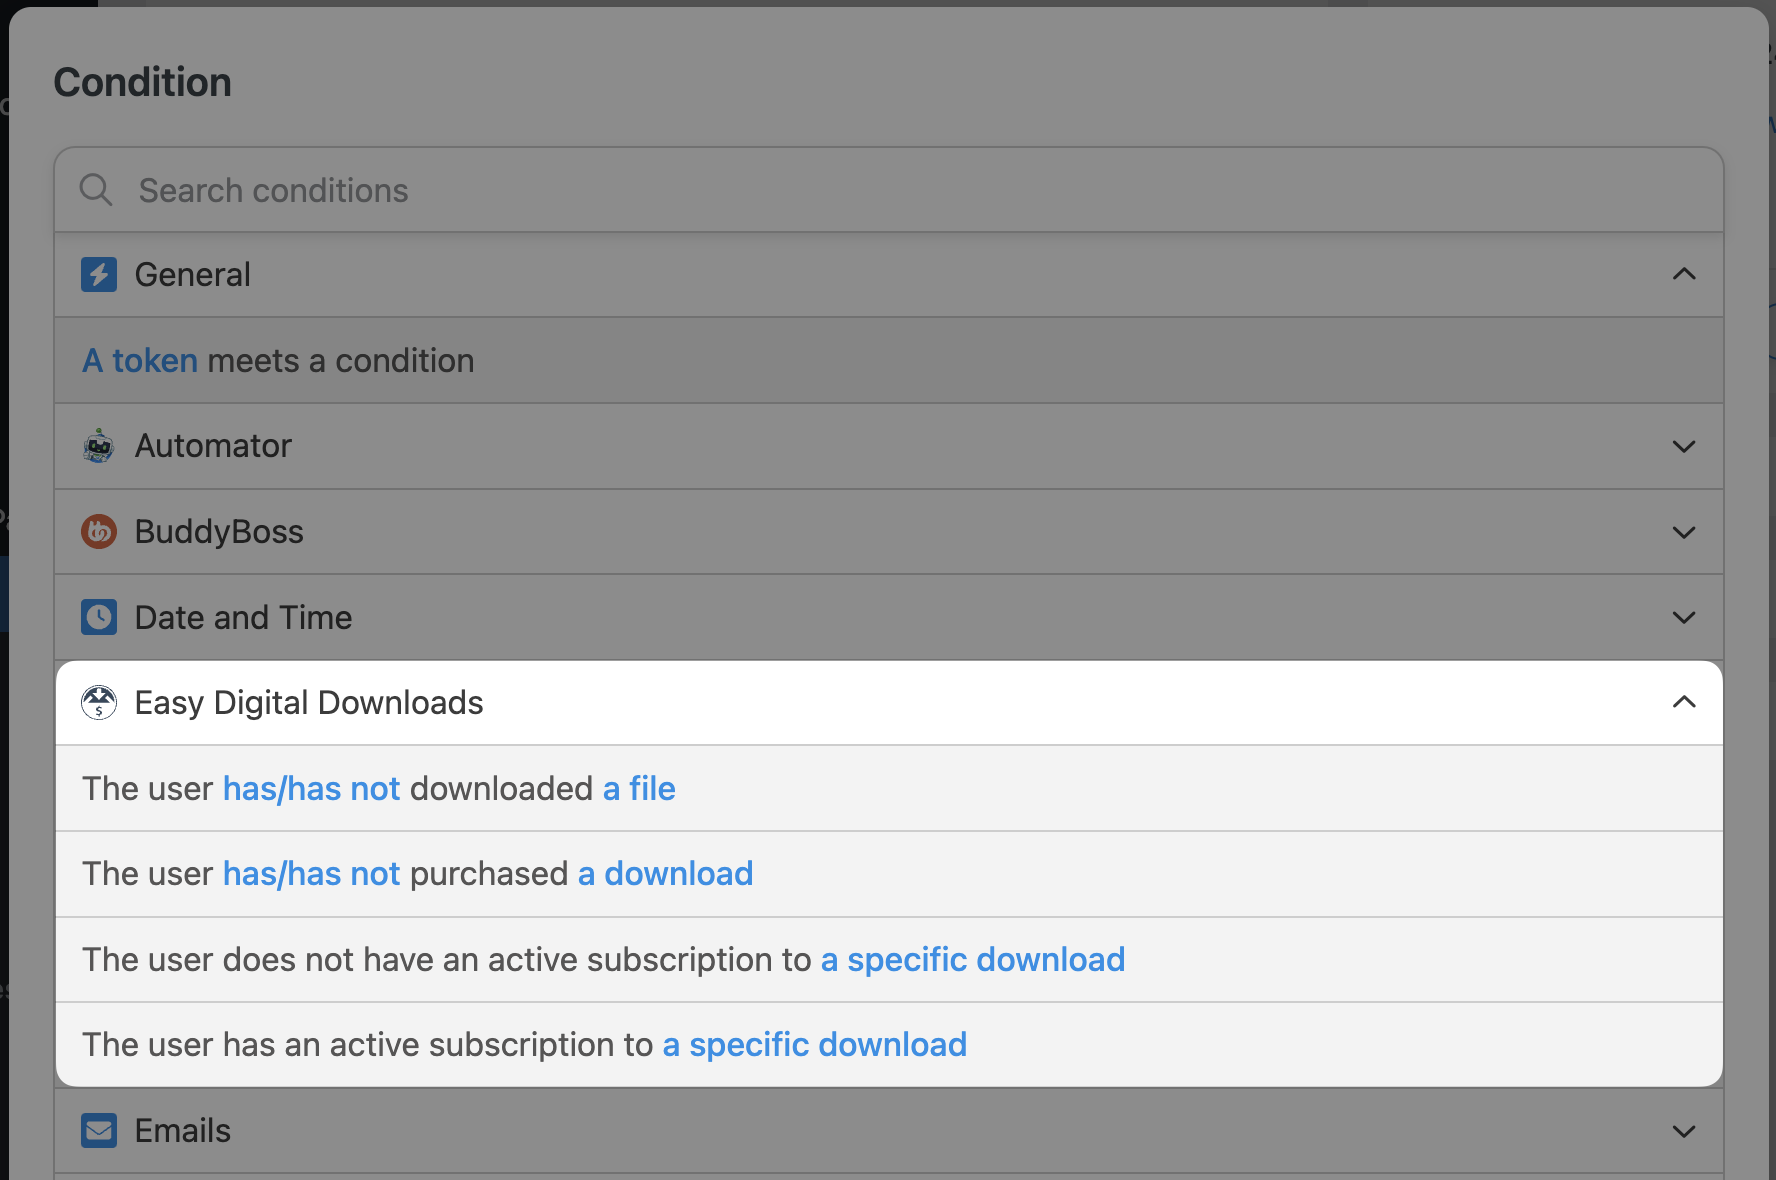The height and width of the screenshot is (1180, 1776).
Task: Click the search magnifying glass icon
Action: pos(96,190)
